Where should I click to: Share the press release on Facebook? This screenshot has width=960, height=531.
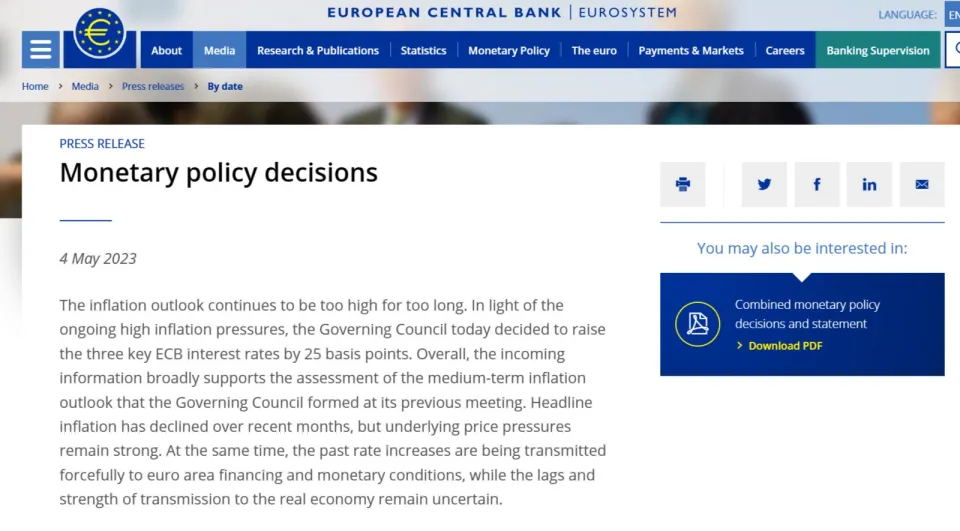[817, 184]
